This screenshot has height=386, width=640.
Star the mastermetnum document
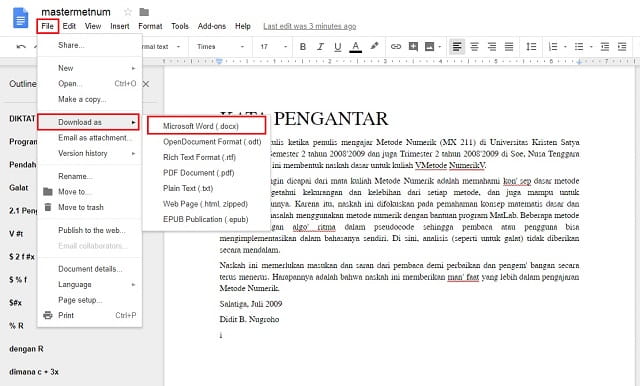click(x=128, y=12)
